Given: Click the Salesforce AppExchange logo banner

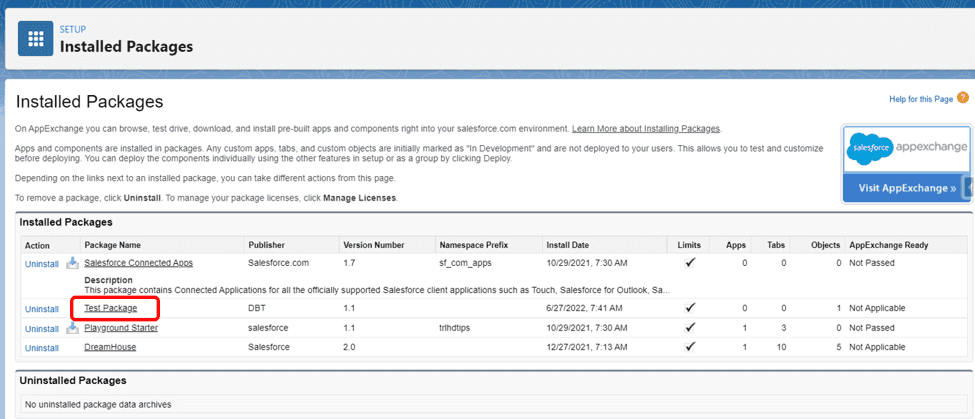Looking at the screenshot, I should pyautogui.click(x=907, y=149).
